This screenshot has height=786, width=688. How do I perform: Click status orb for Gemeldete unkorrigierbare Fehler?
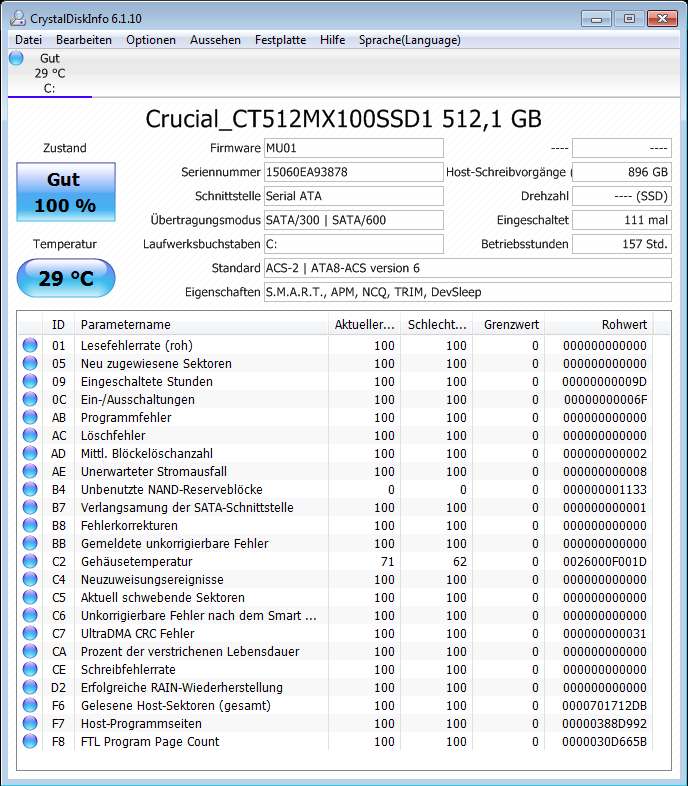pos(30,544)
